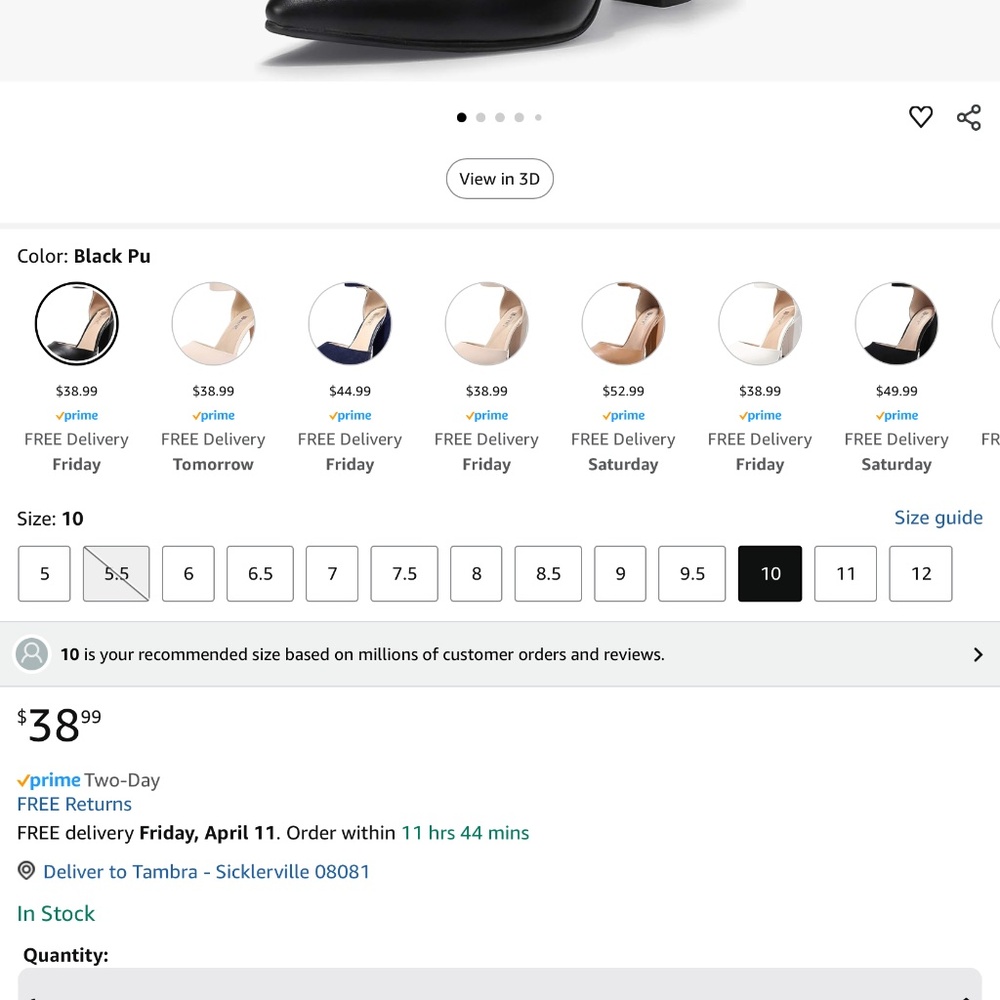1000x1000 pixels.
Task: Tap the profile avatar in size recommendation
Action: (32, 654)
